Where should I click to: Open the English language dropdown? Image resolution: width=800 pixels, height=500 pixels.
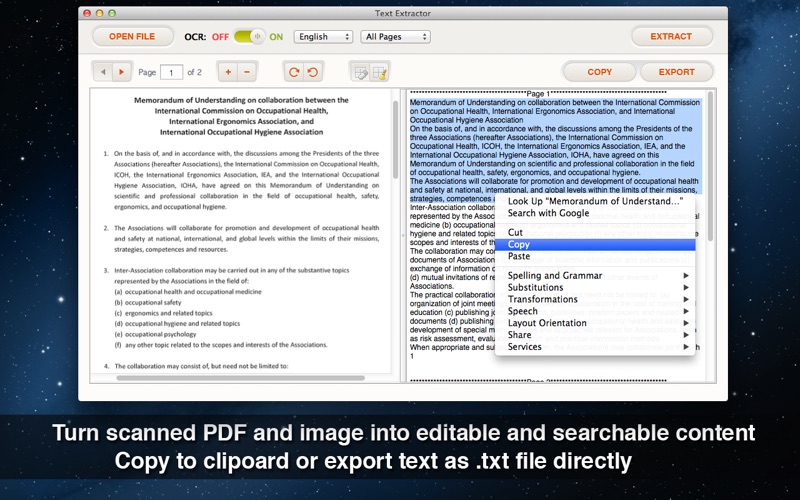point(323,37)
